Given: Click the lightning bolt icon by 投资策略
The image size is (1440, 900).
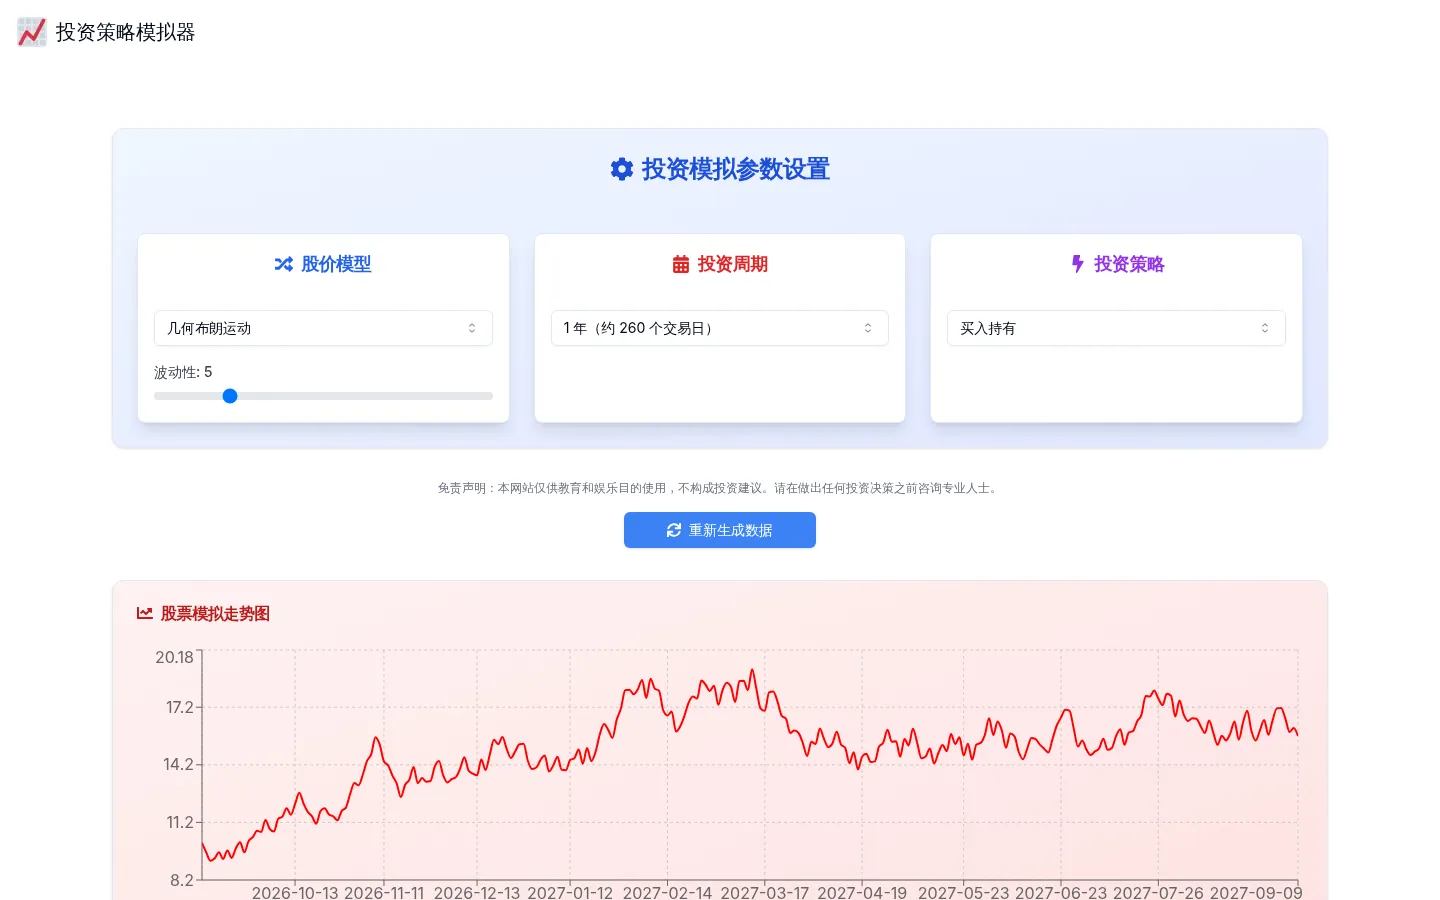Looking at the screenshot, I should click(x=1077, y=264).
